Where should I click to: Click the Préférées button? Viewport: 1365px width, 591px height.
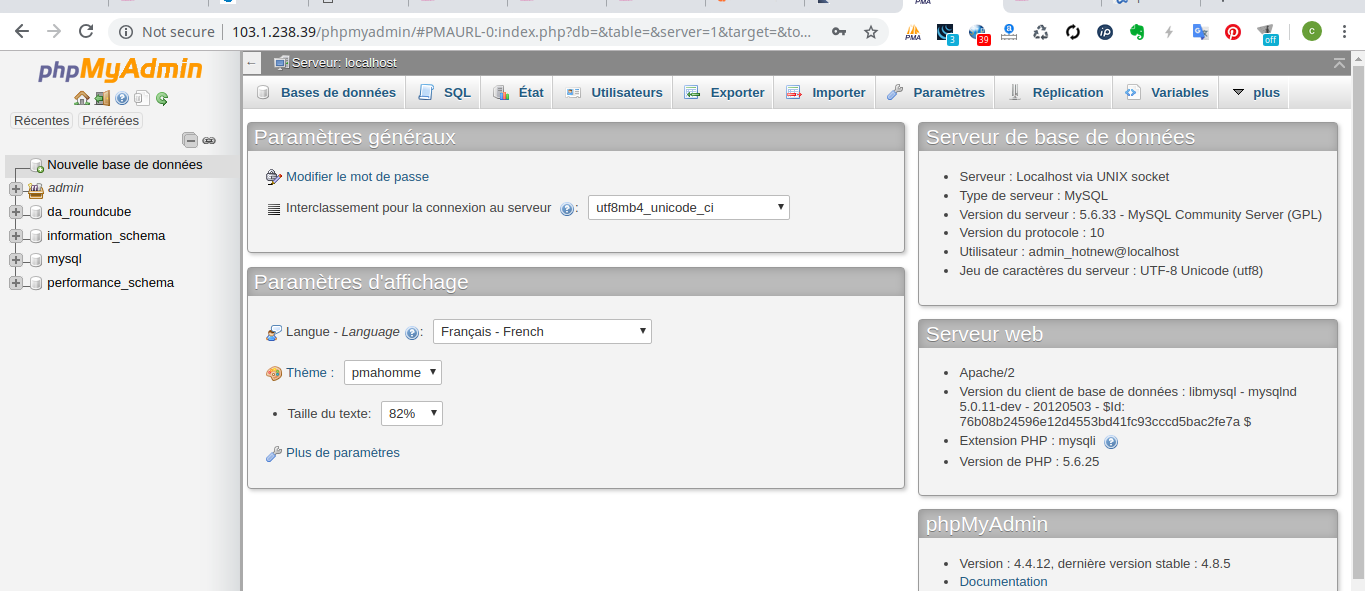point(110,121)
